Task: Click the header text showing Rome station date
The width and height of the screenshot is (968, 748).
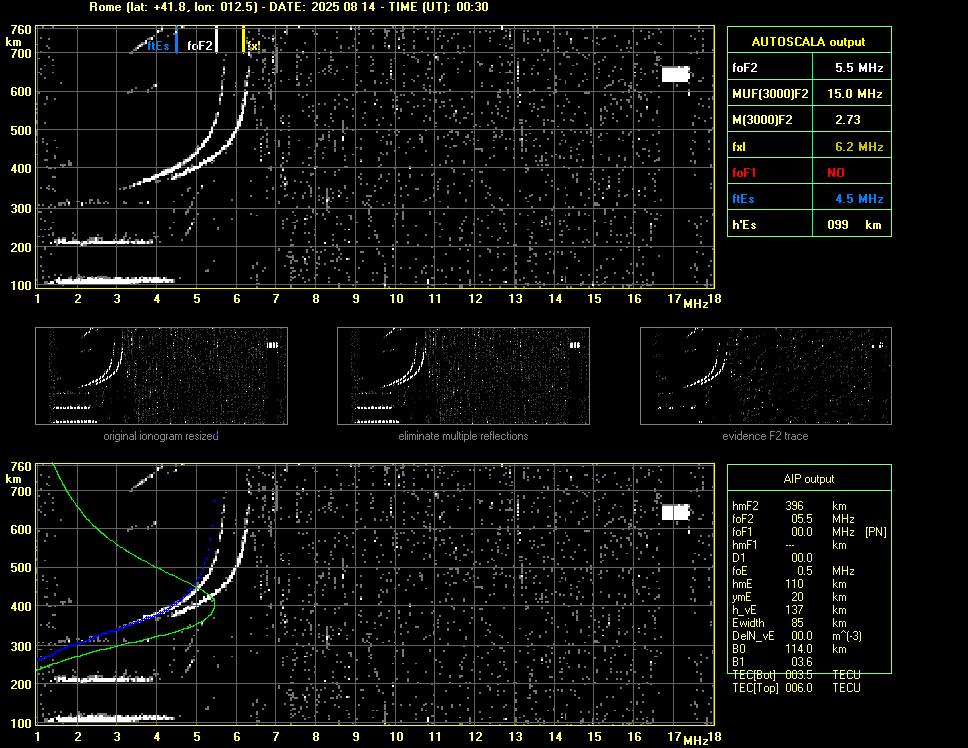Action: pos(289,7)
